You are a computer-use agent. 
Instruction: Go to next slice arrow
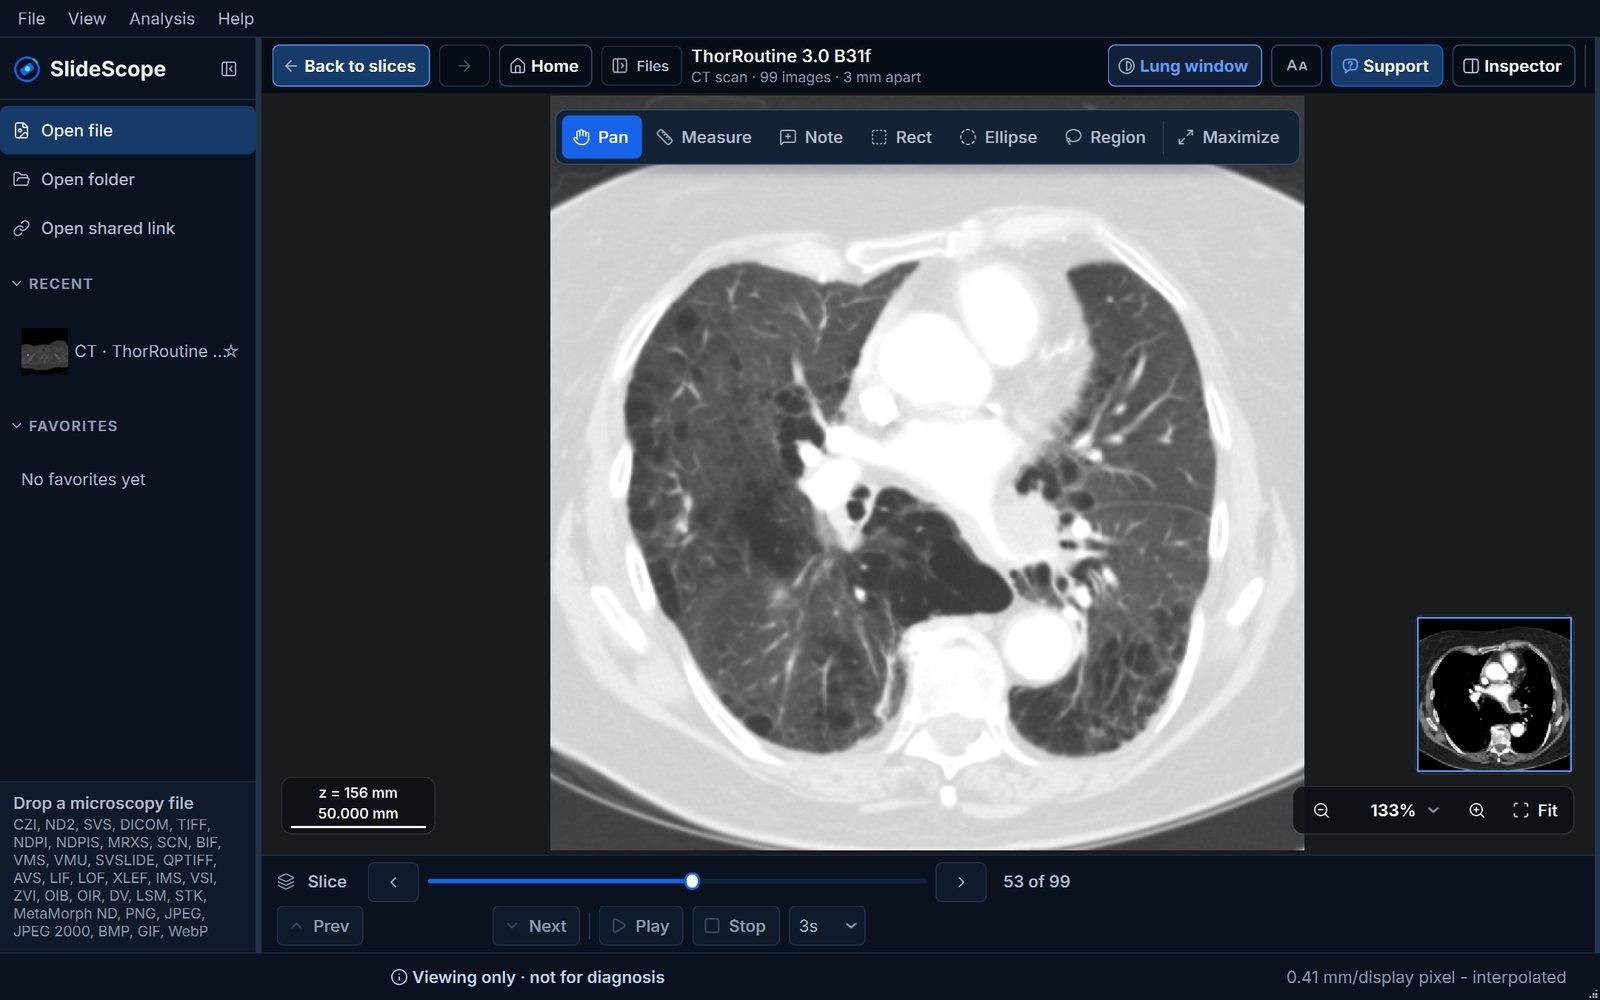coord(961,882)
